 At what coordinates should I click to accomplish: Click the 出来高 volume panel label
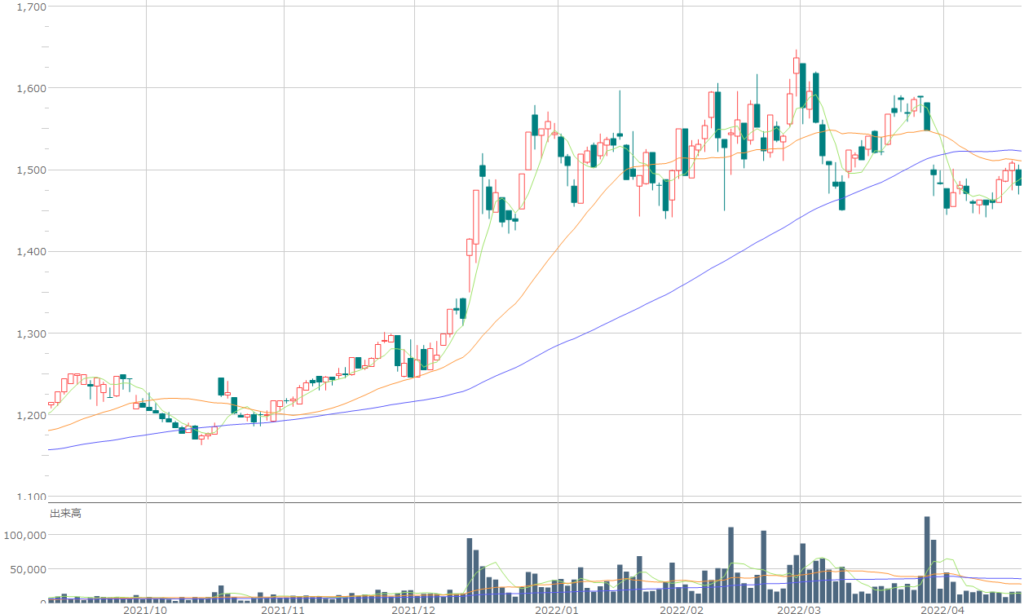[x=66, y=513]
